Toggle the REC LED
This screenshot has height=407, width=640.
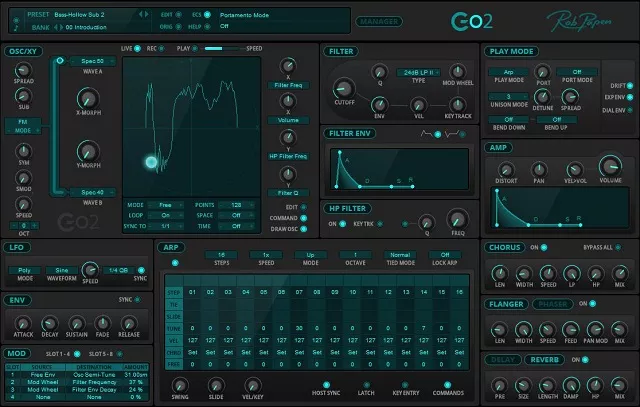click(162, 49)
